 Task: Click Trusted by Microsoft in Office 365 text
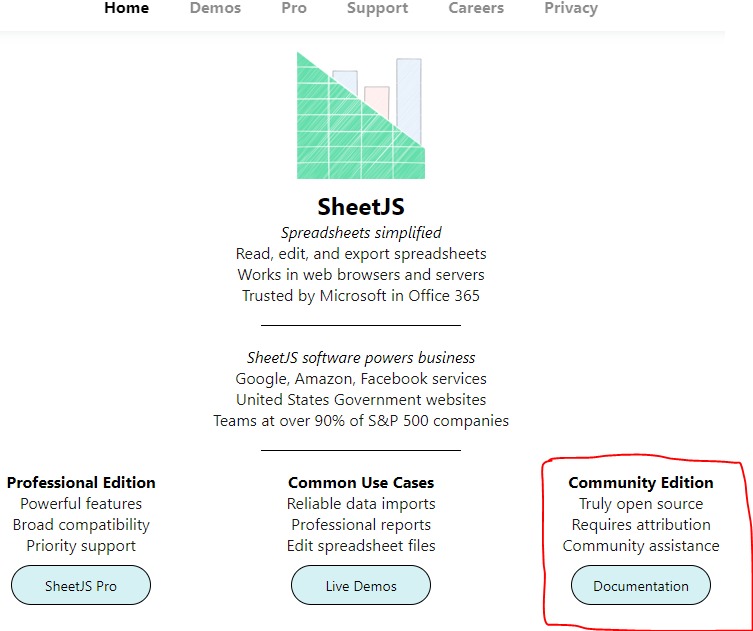pyautogui.click(x=361, y=295)
